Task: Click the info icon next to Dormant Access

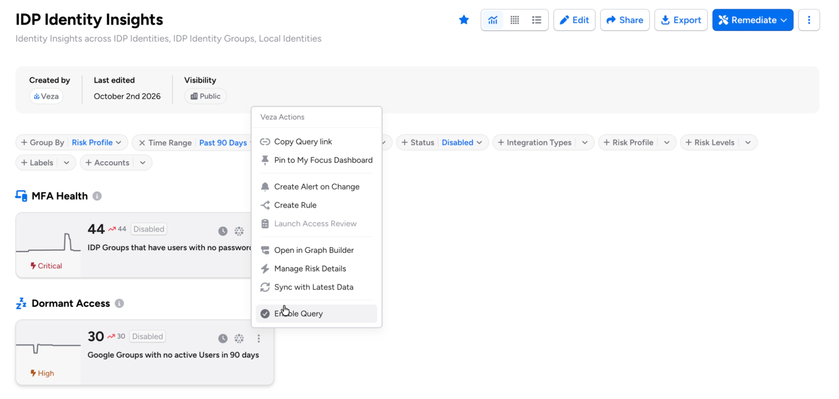Action: coord(119,303)
